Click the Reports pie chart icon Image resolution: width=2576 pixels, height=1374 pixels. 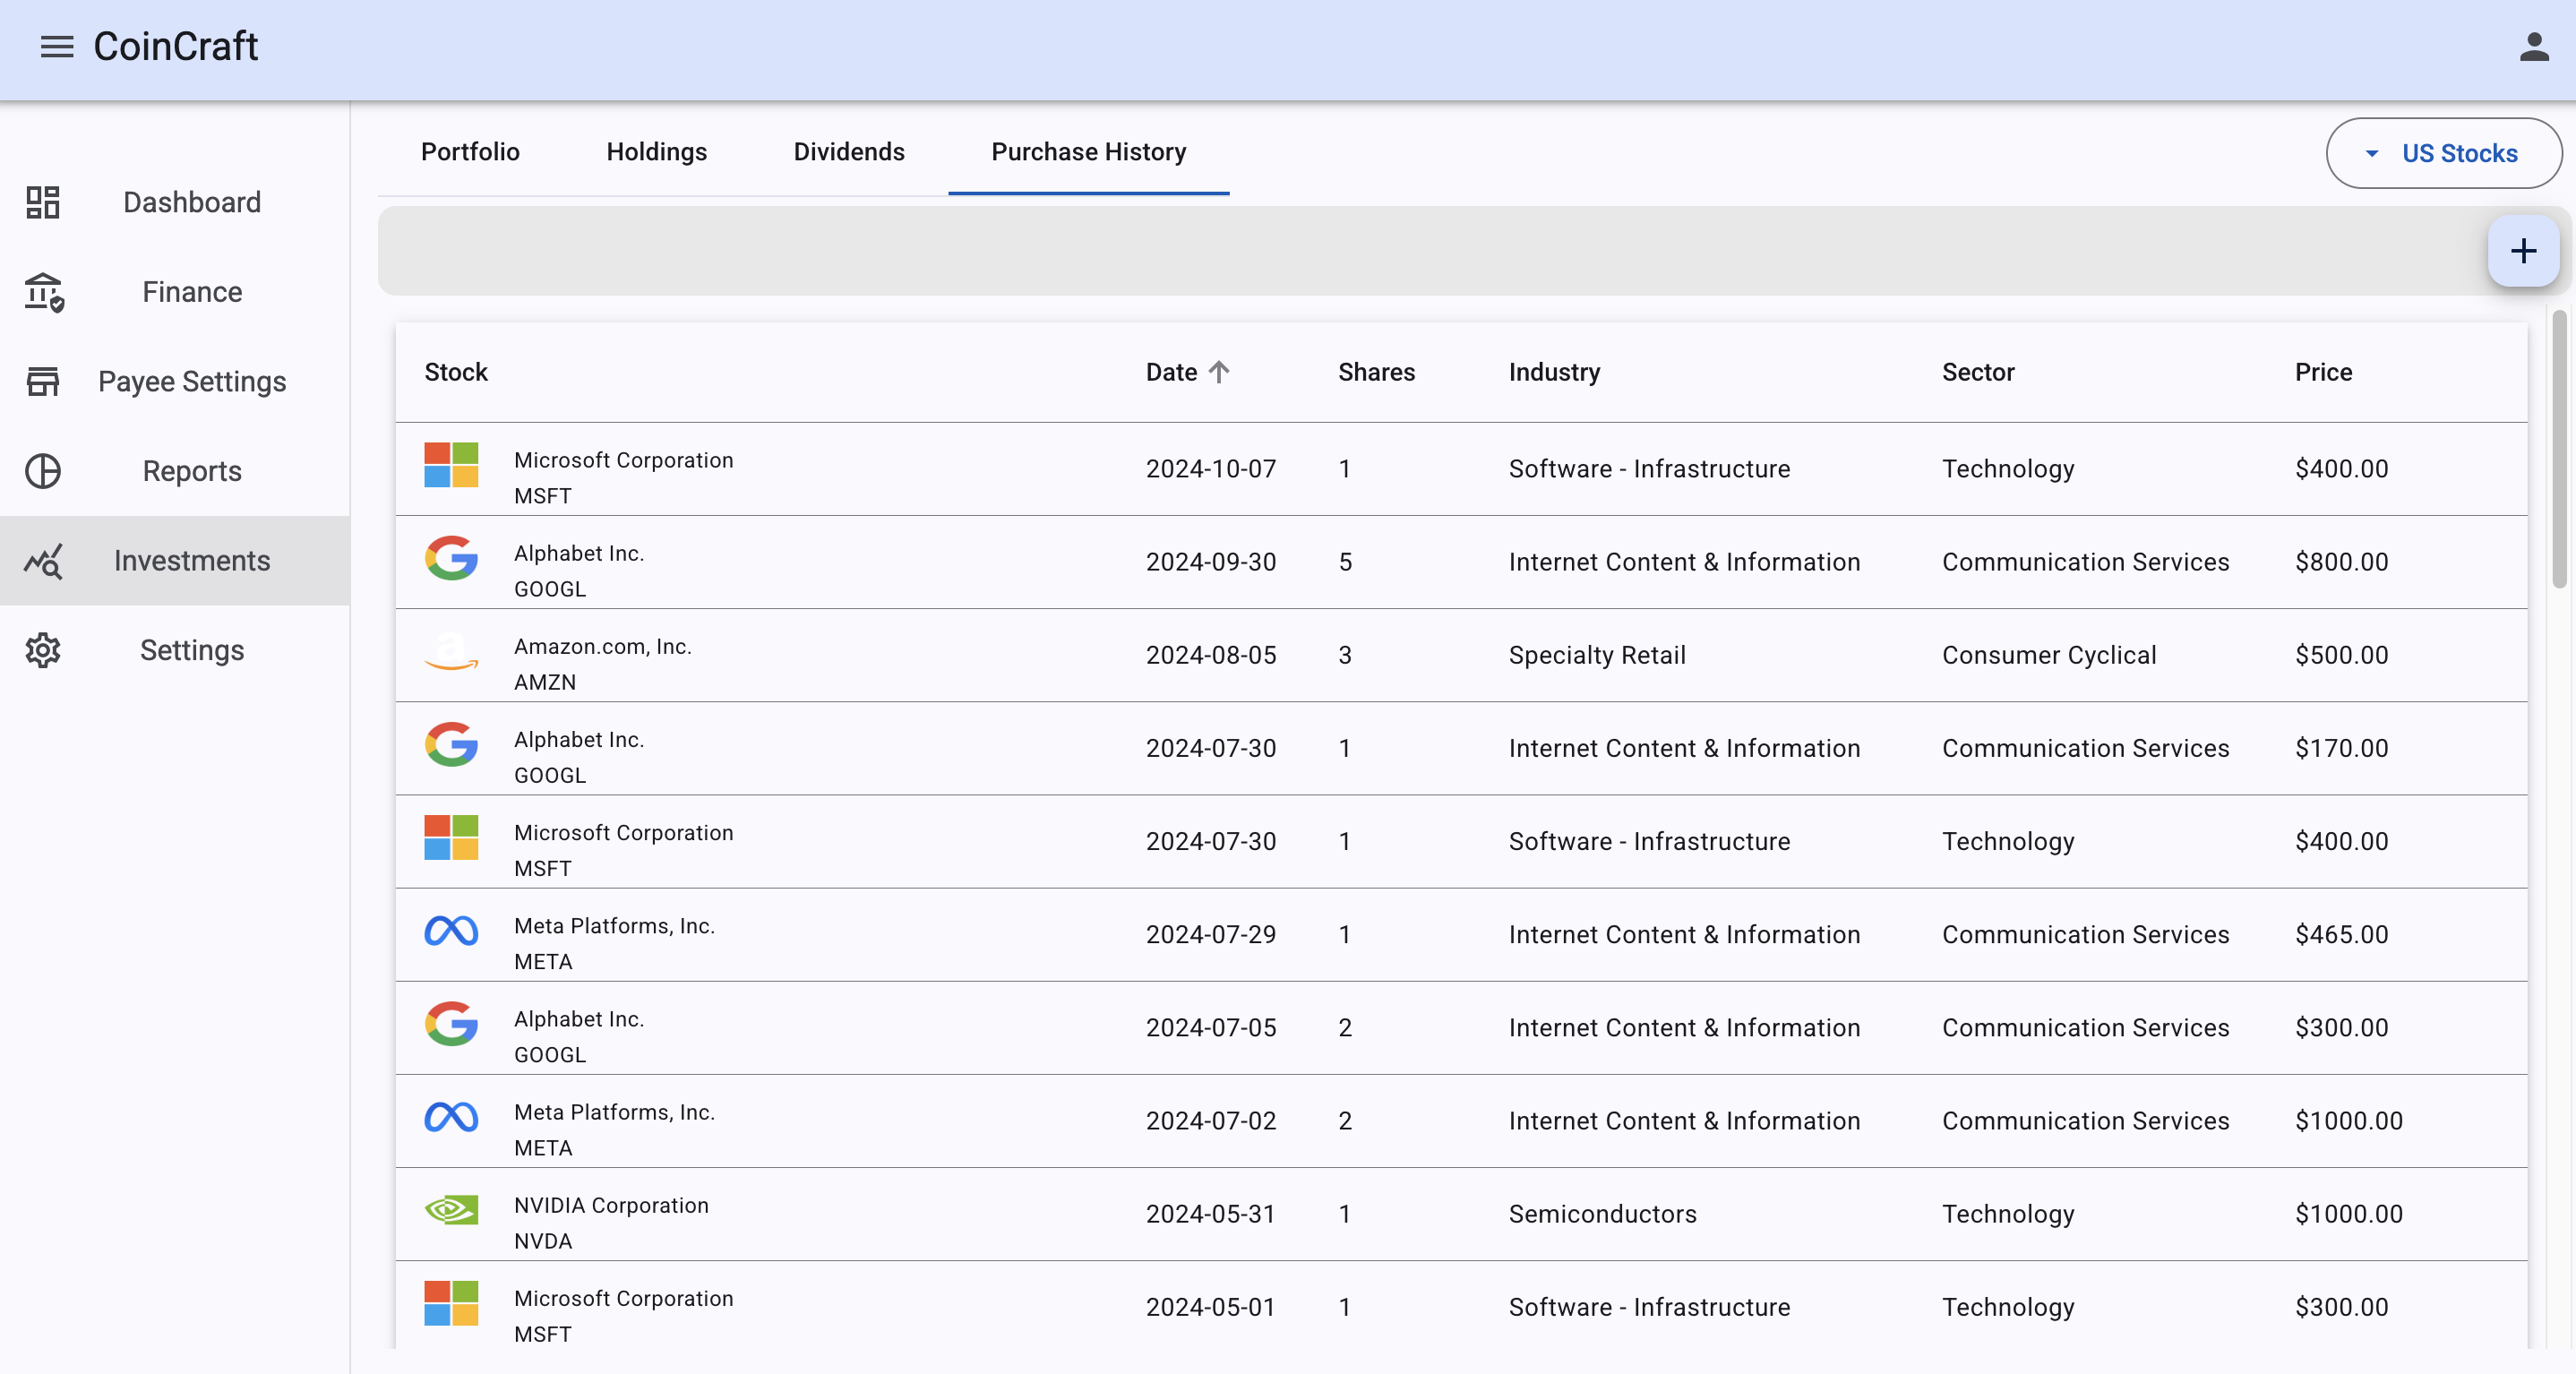pos(43,471)
